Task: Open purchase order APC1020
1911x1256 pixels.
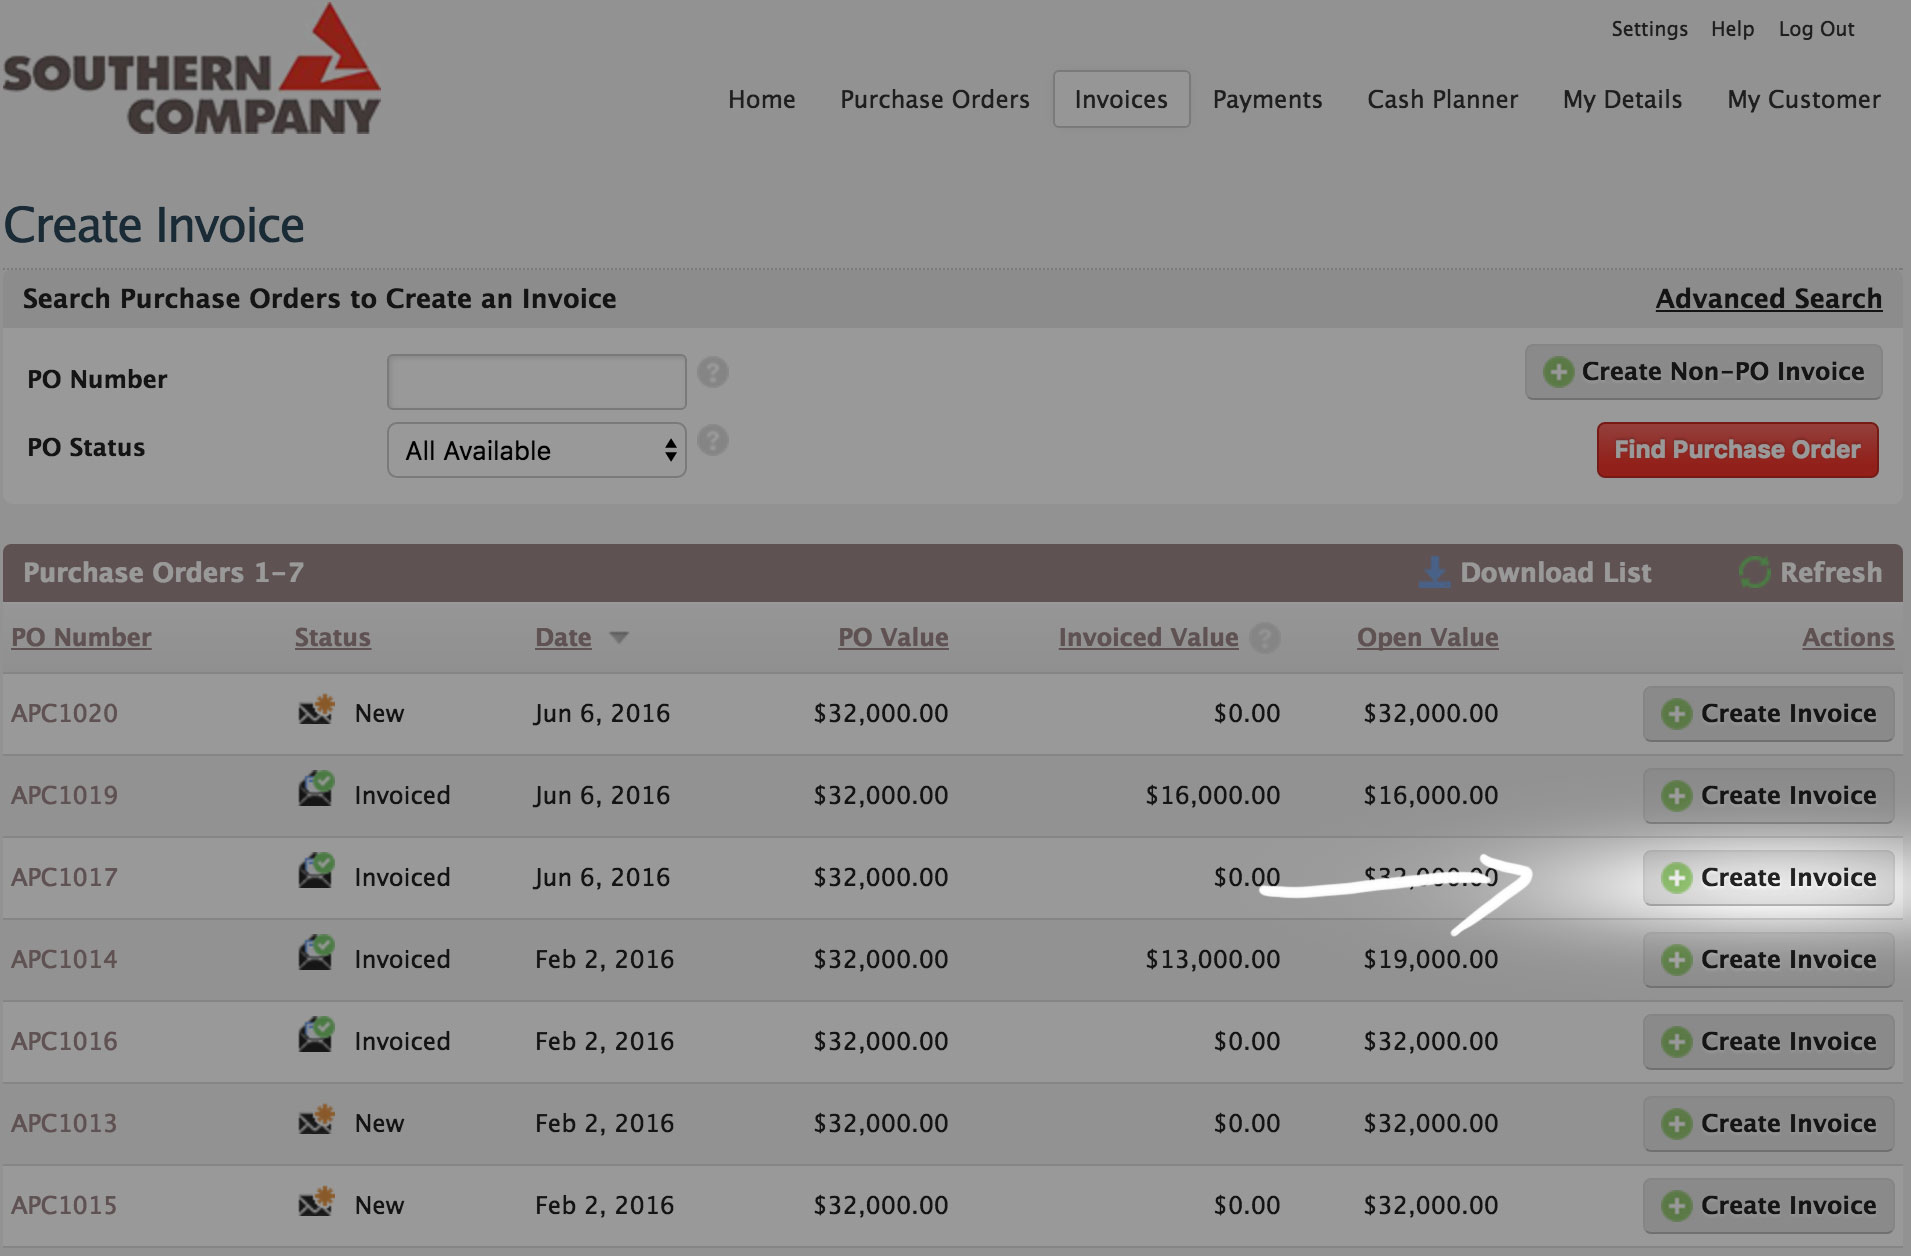Action: (64, 714)
